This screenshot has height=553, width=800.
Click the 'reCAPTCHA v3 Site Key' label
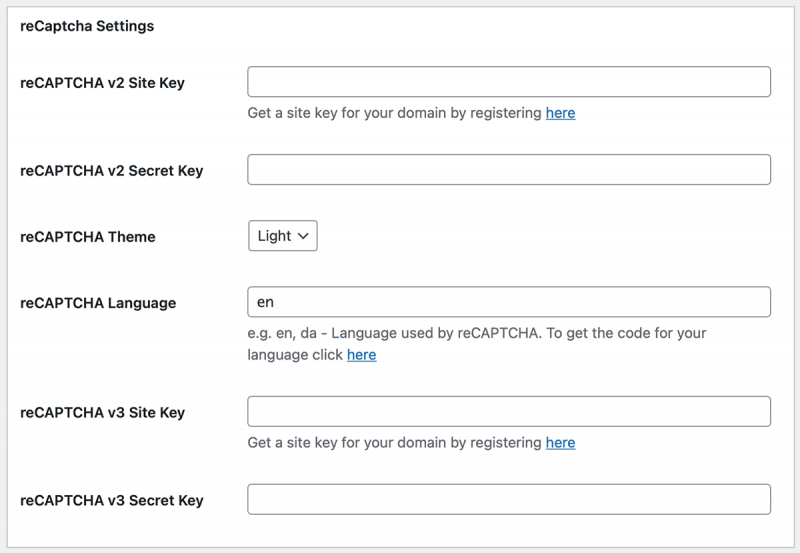click(102, 412)
